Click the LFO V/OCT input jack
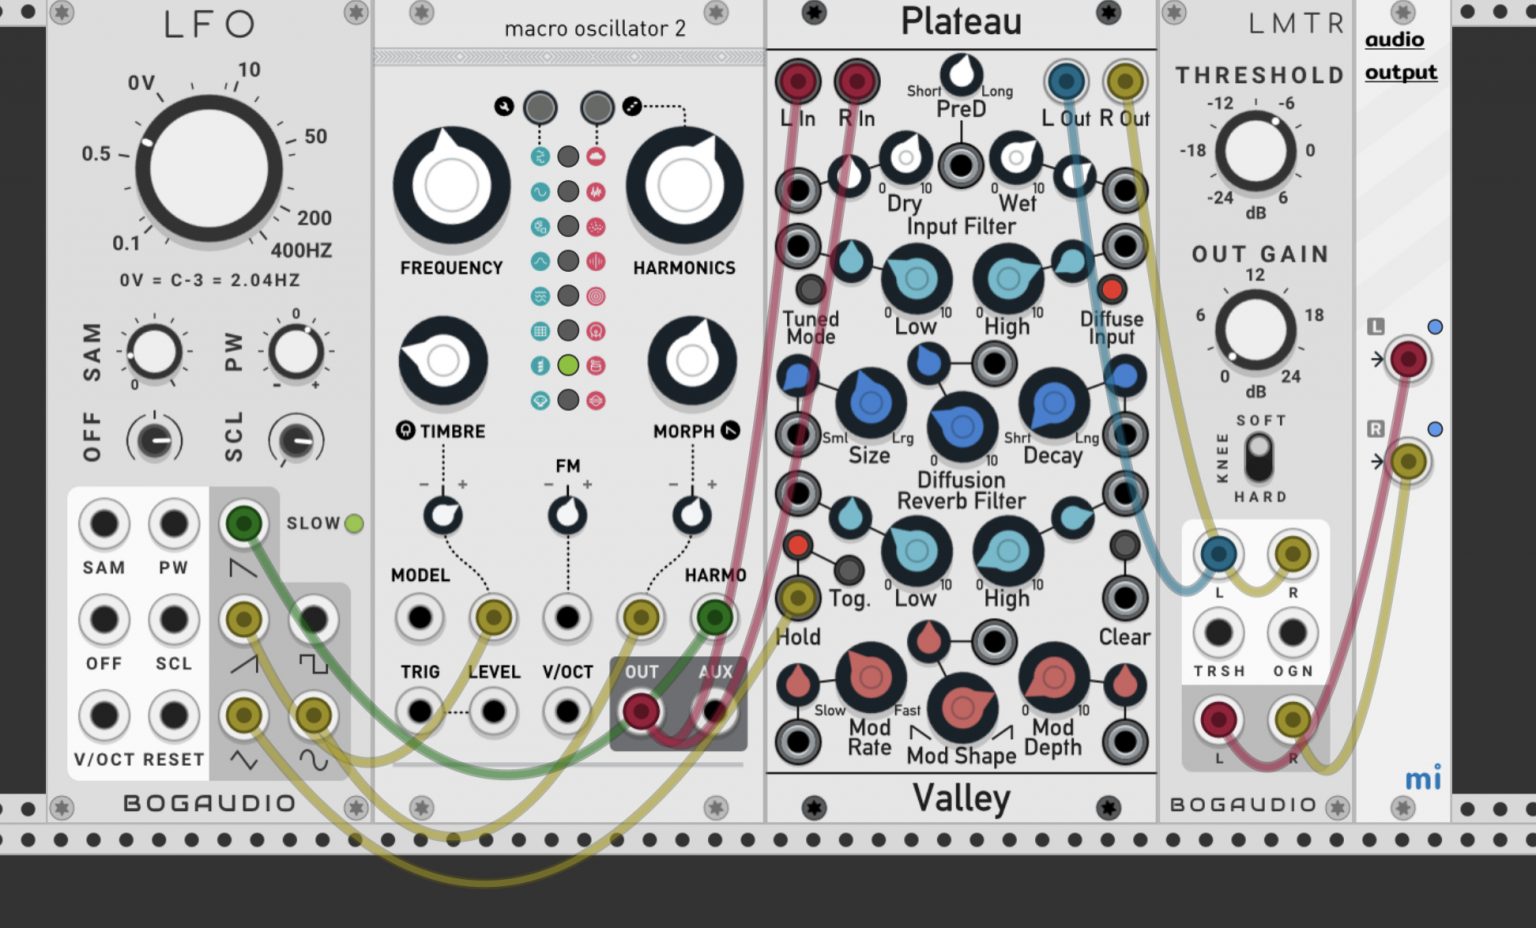Image resolution: width=1536 pixels, height=928 pixels. 104,715
